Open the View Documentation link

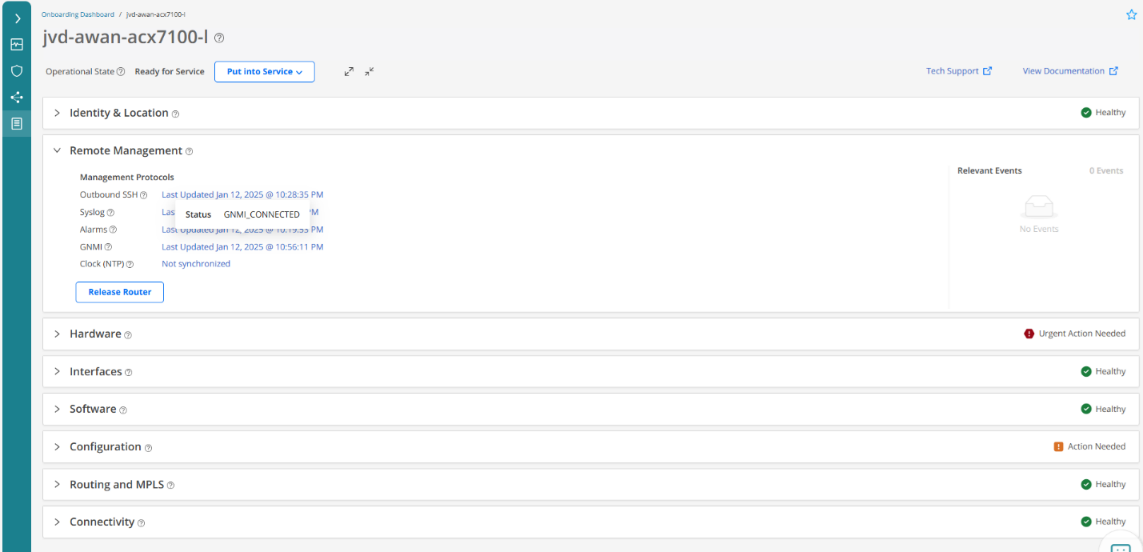coord(1070,71)
